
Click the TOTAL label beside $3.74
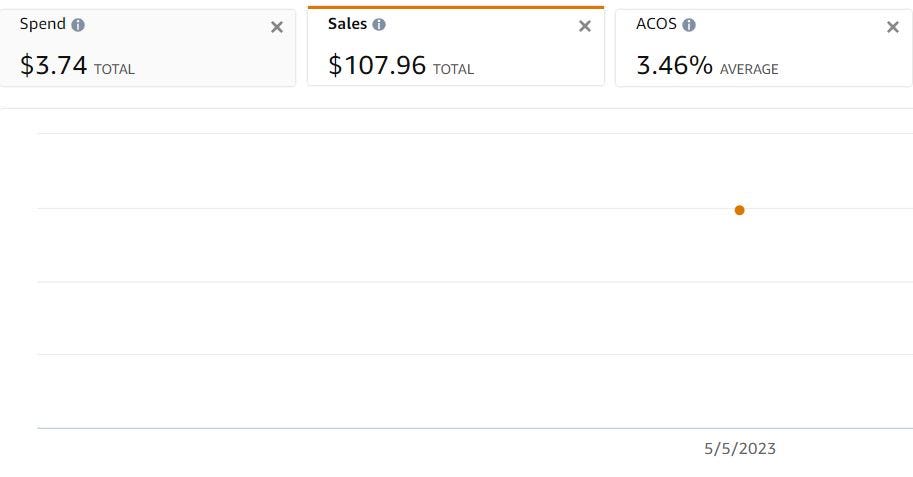(114, 70)
